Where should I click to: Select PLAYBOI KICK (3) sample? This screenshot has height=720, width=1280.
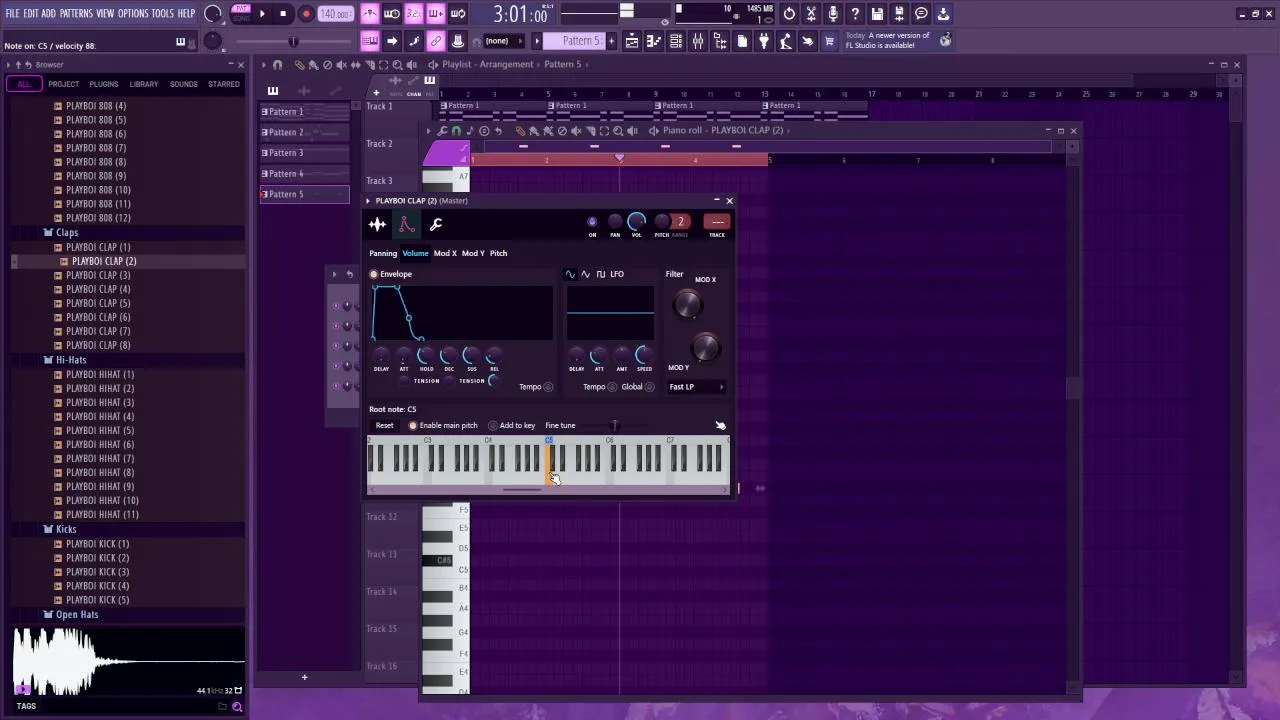tap(97, 572)
